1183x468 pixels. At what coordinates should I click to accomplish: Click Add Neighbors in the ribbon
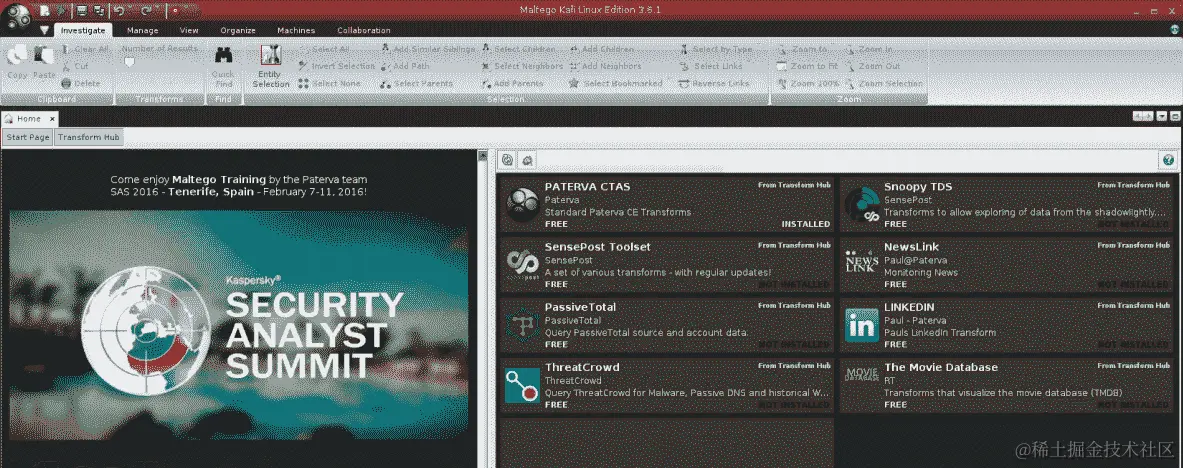(x=605, y=66)
